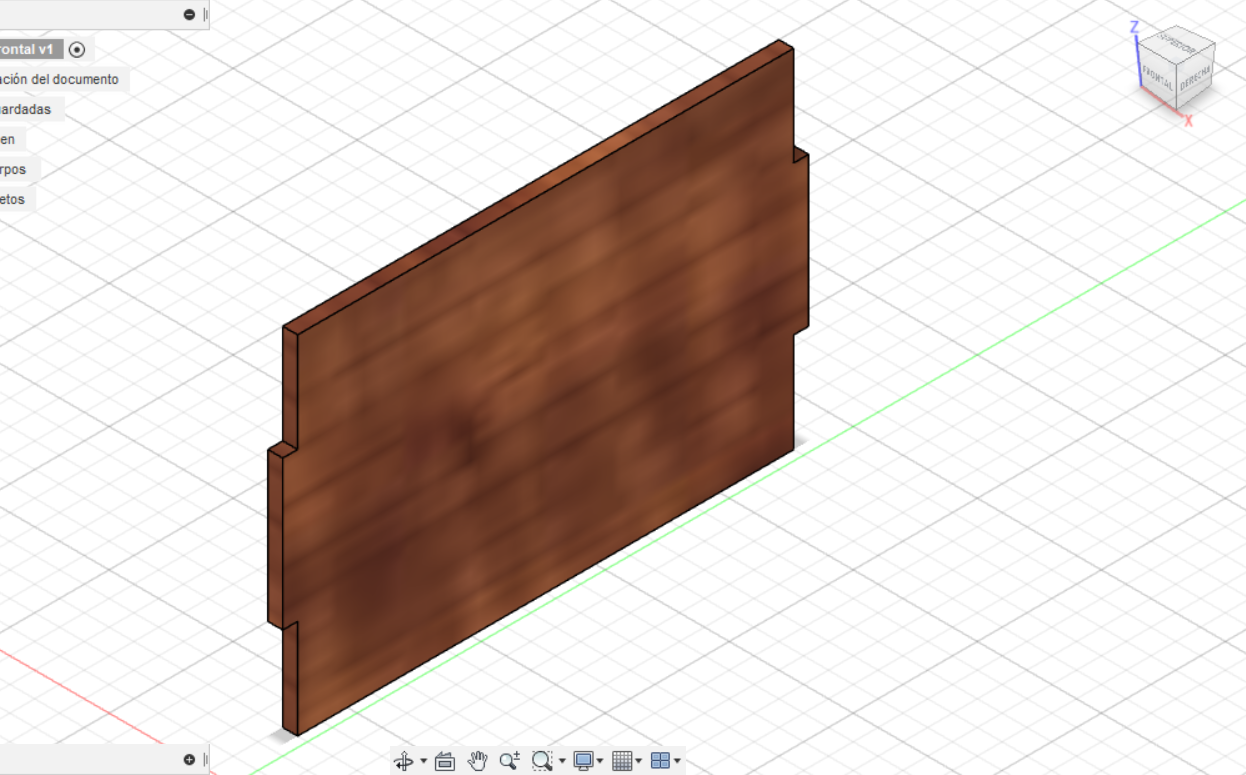1246x775 pixels.
Task: Toggle activation radio next to Frontal v1
Action: coord(77,49)
